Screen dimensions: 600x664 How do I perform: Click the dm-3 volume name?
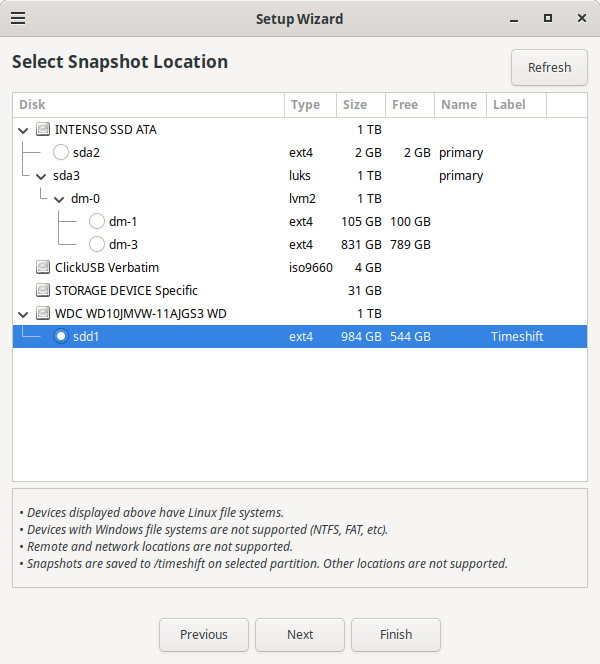point(123,244)
